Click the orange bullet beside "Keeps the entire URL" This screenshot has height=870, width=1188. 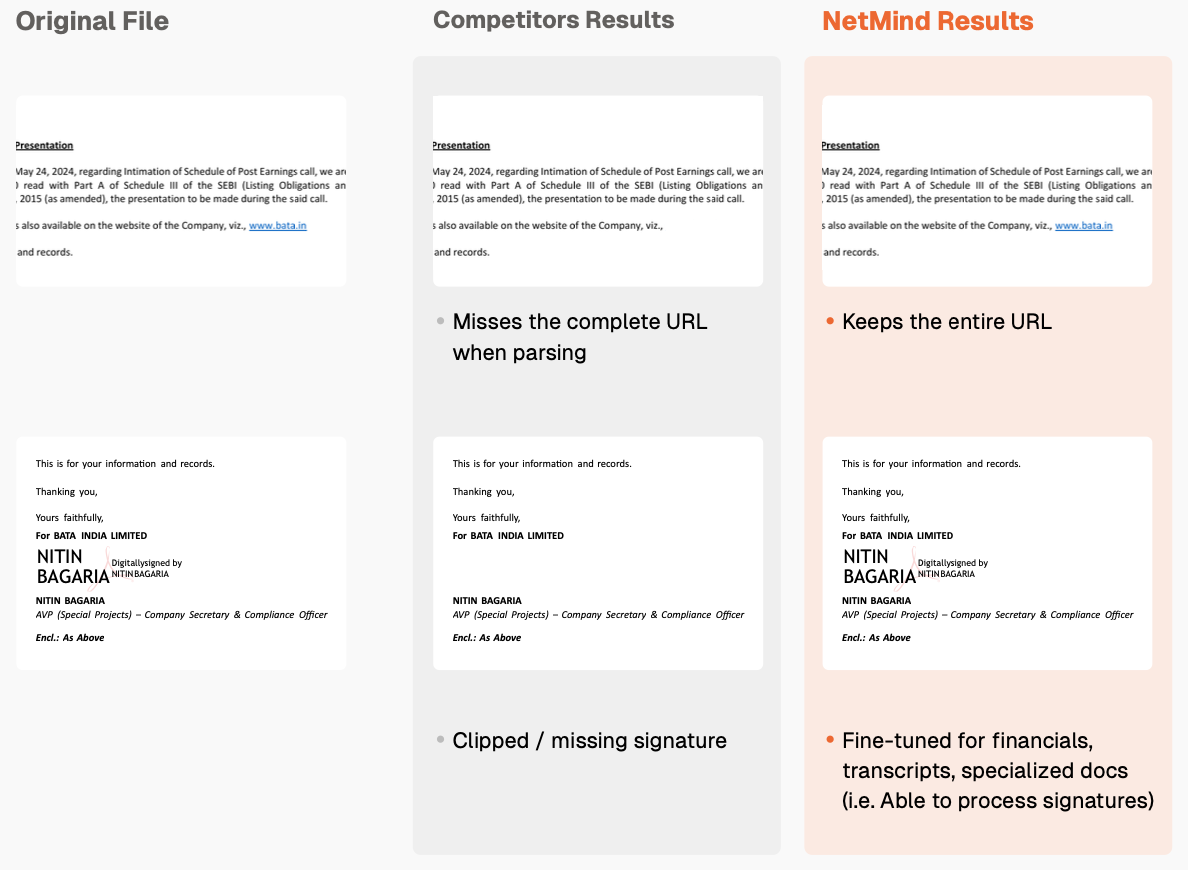coord(829,321)
